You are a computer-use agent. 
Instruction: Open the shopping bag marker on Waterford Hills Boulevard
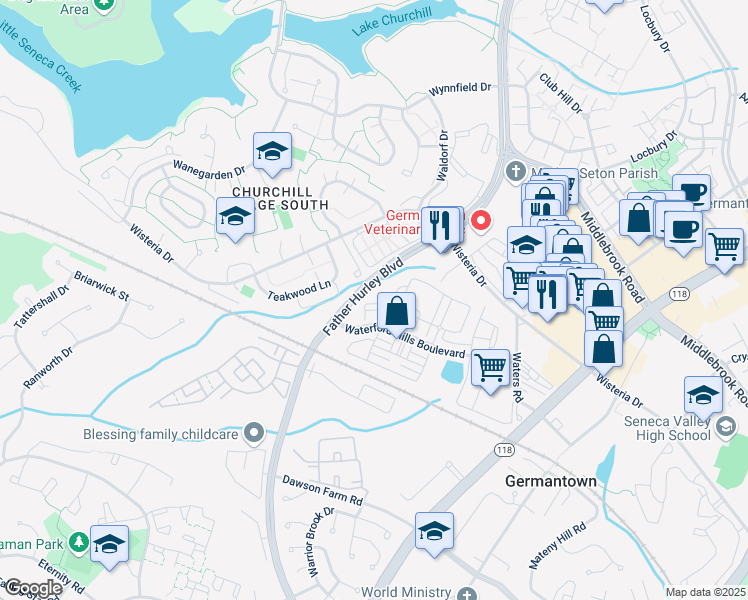point(397,311)
